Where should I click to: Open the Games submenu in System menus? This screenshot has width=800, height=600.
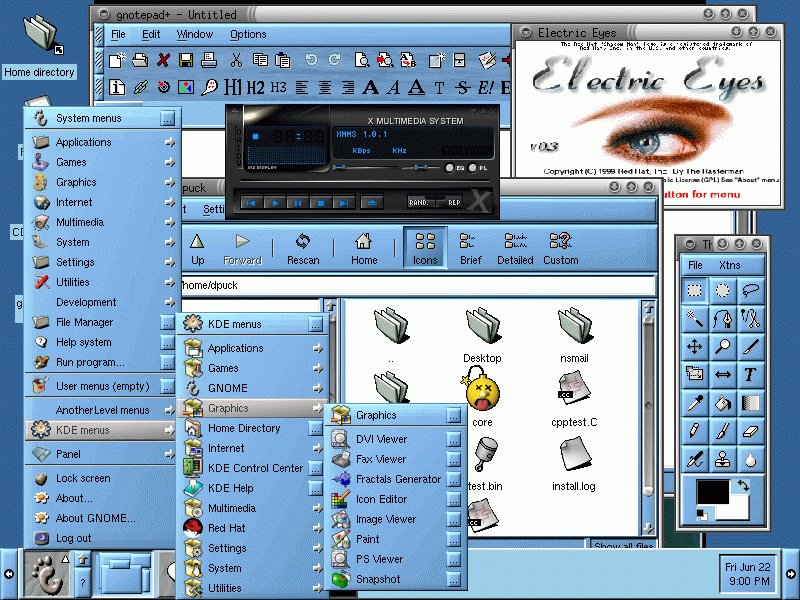coord(102,162)
